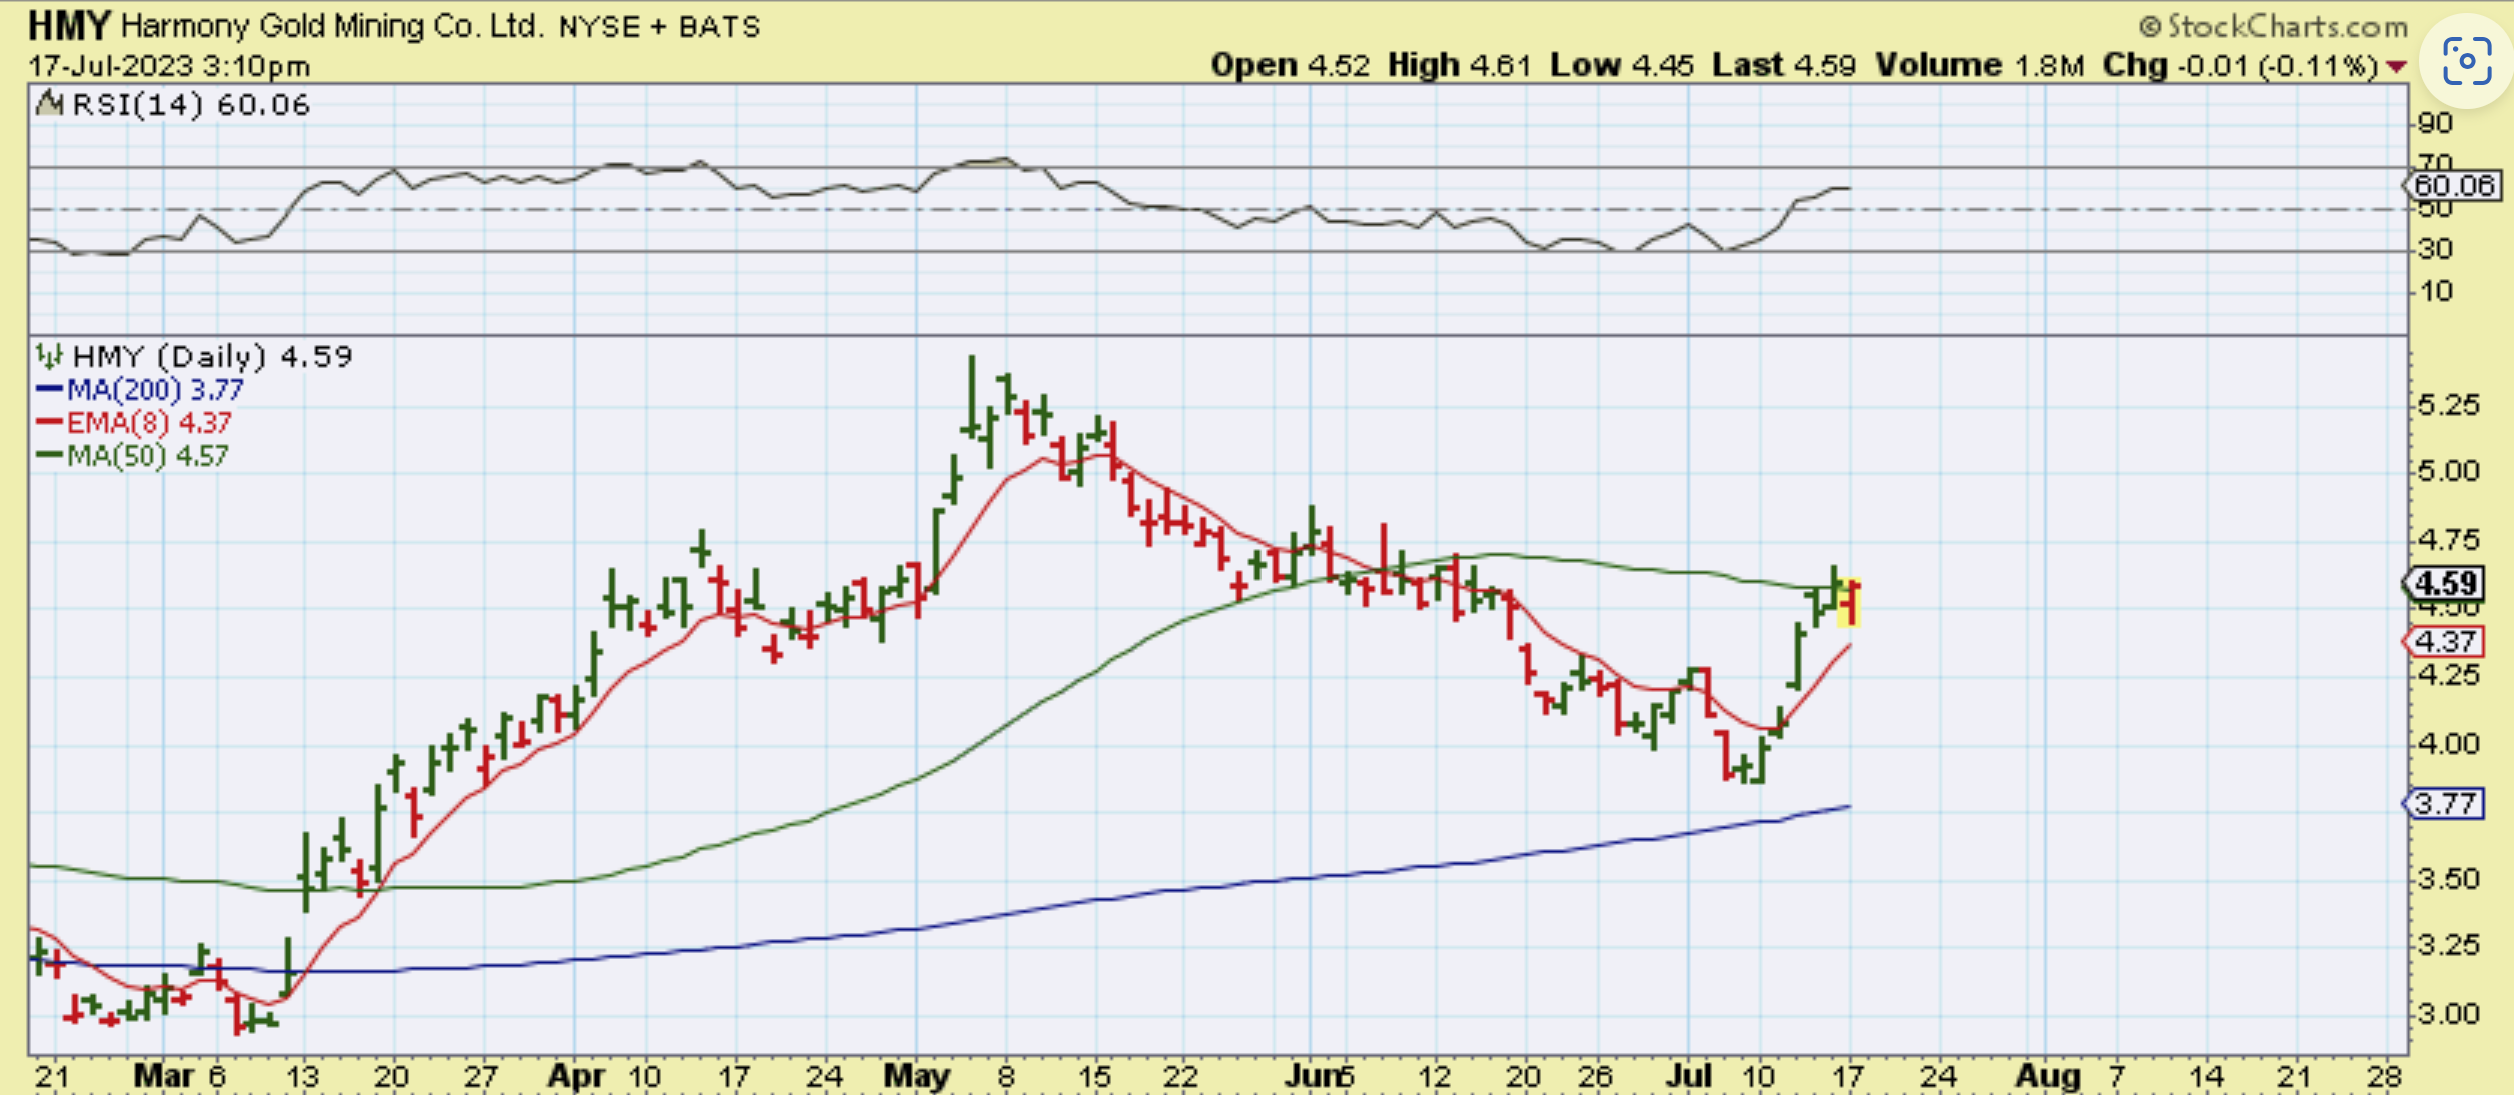This screenshot has width=2514, height=1095.
Task: Click the 4.37 EMA value tag
Action: (x=2444, y=641)
